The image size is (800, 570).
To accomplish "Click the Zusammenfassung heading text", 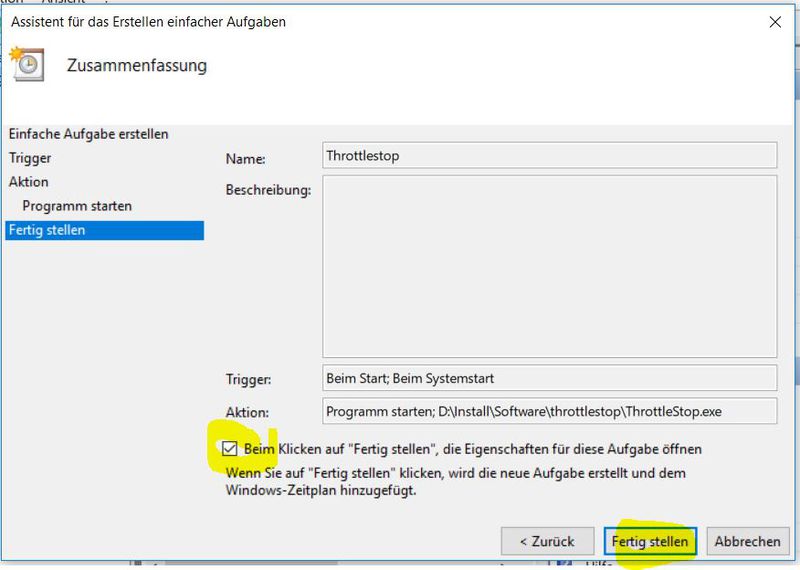I will pos(137,65).
